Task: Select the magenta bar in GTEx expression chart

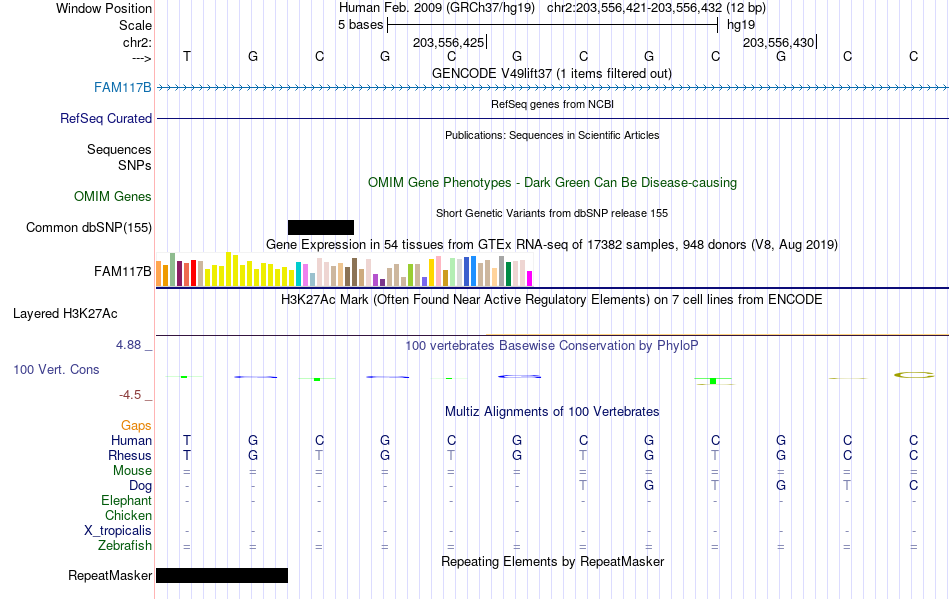Action: point(530,279)
